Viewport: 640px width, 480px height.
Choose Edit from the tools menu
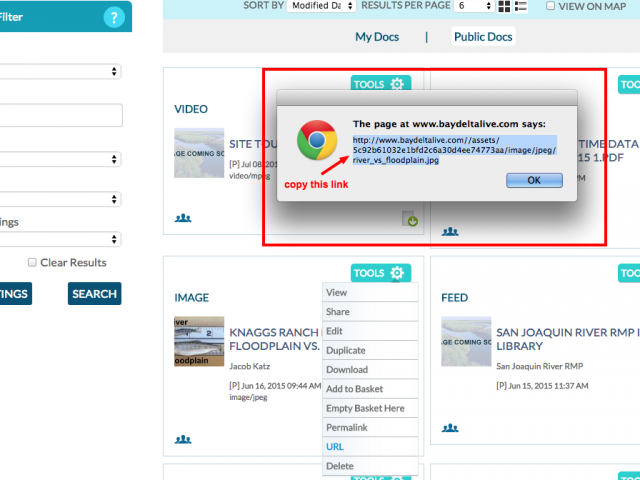click(370, 331)
